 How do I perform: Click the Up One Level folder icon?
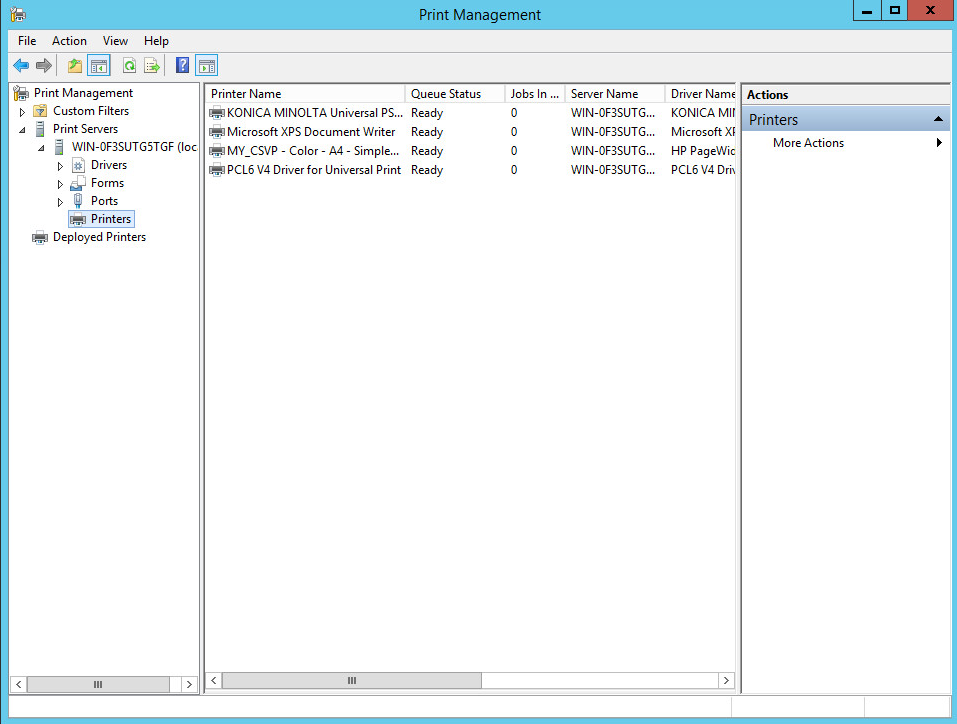pyautogui.click(x=74, y=65)
